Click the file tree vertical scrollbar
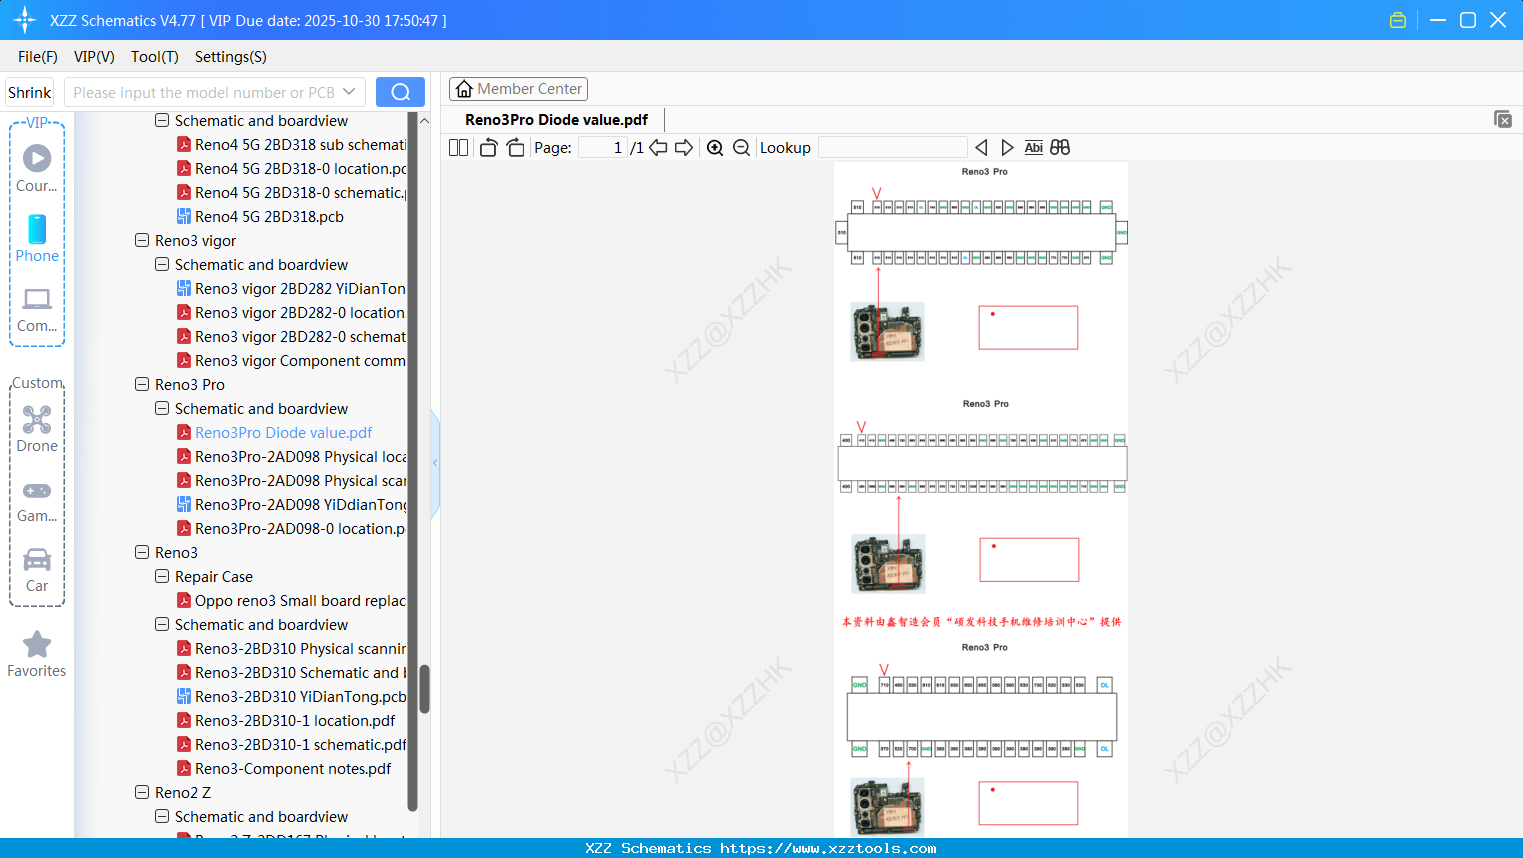Screen dimensions: 1523x858 click(424, 689)
